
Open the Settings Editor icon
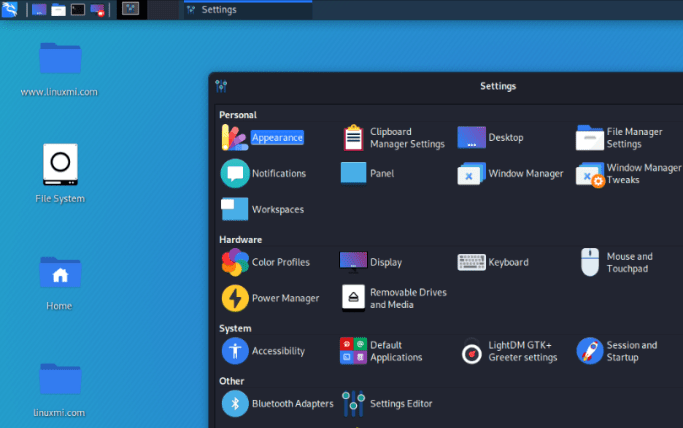click(353, 404)
